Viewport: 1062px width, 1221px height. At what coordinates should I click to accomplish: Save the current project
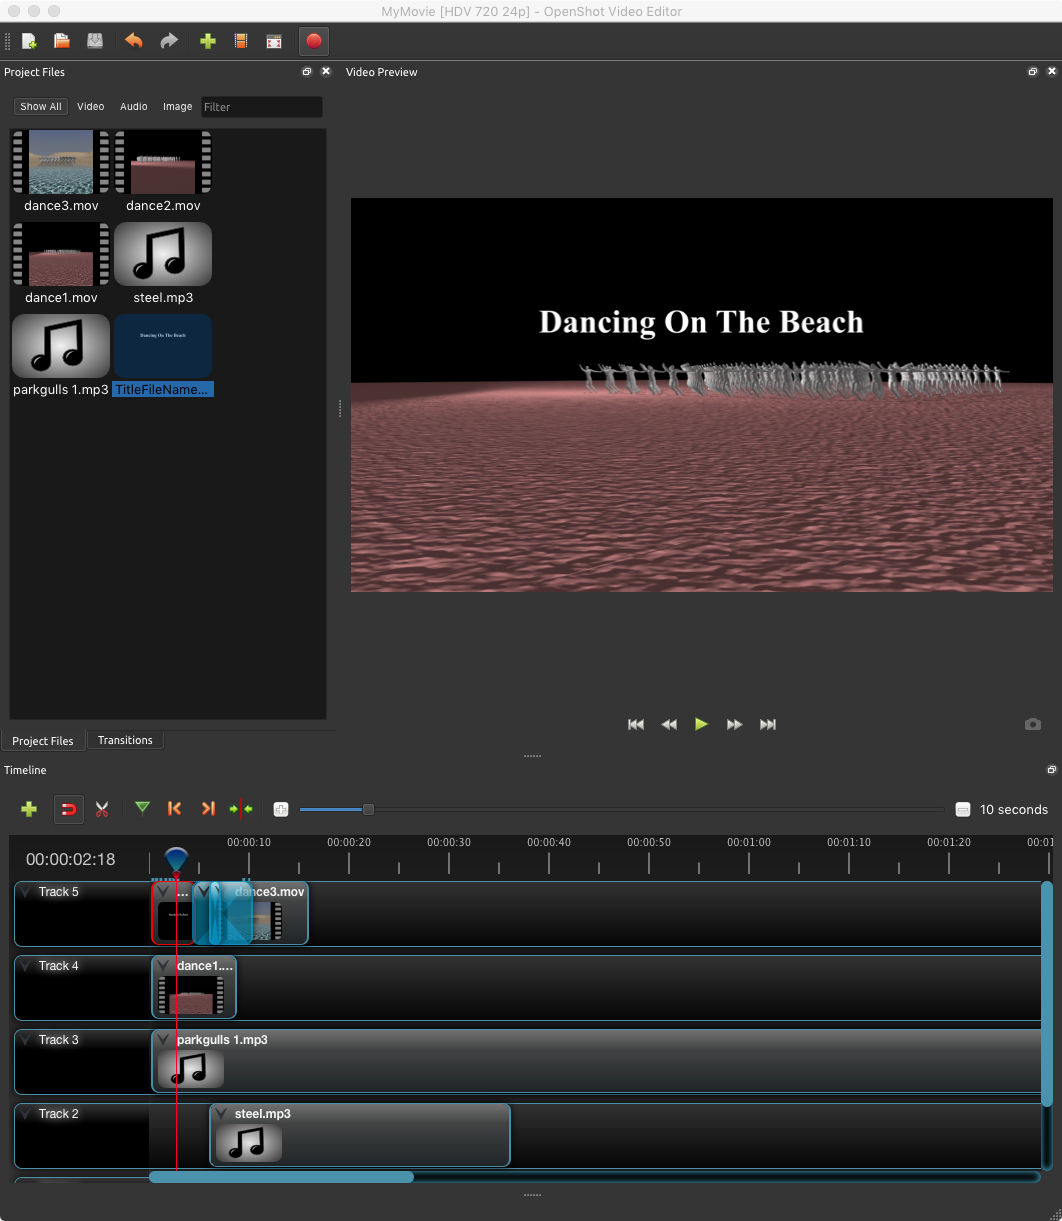94,41
